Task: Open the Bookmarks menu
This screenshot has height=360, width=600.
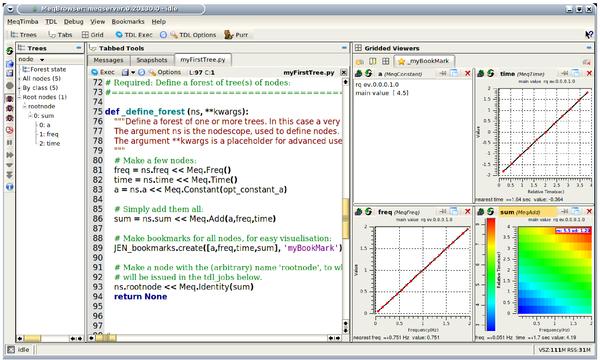Action: tap(128, 21)
